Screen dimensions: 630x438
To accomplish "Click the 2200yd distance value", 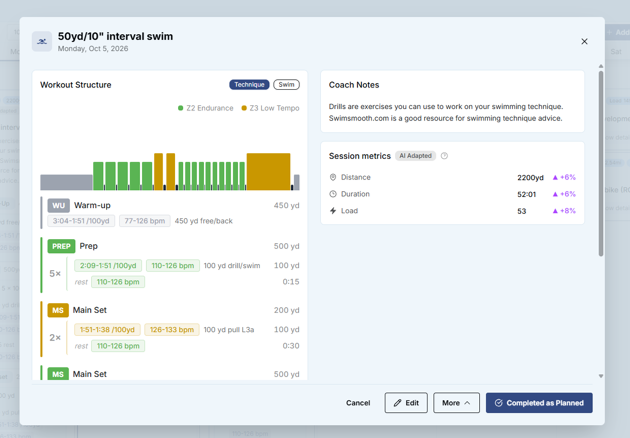I will pyautogui.click(x=530, y=178).
